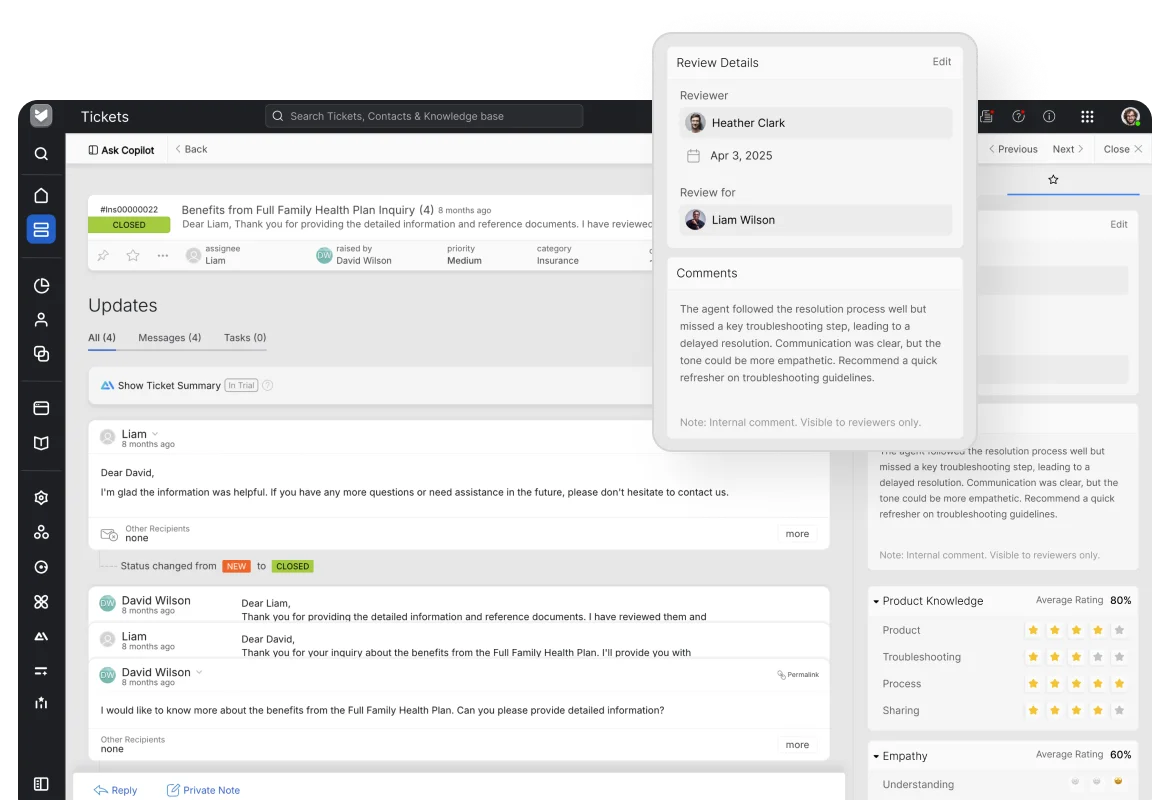Go to the Next ticket
The height and width of the screenshot is (800, 1168).
[1068, 149]
